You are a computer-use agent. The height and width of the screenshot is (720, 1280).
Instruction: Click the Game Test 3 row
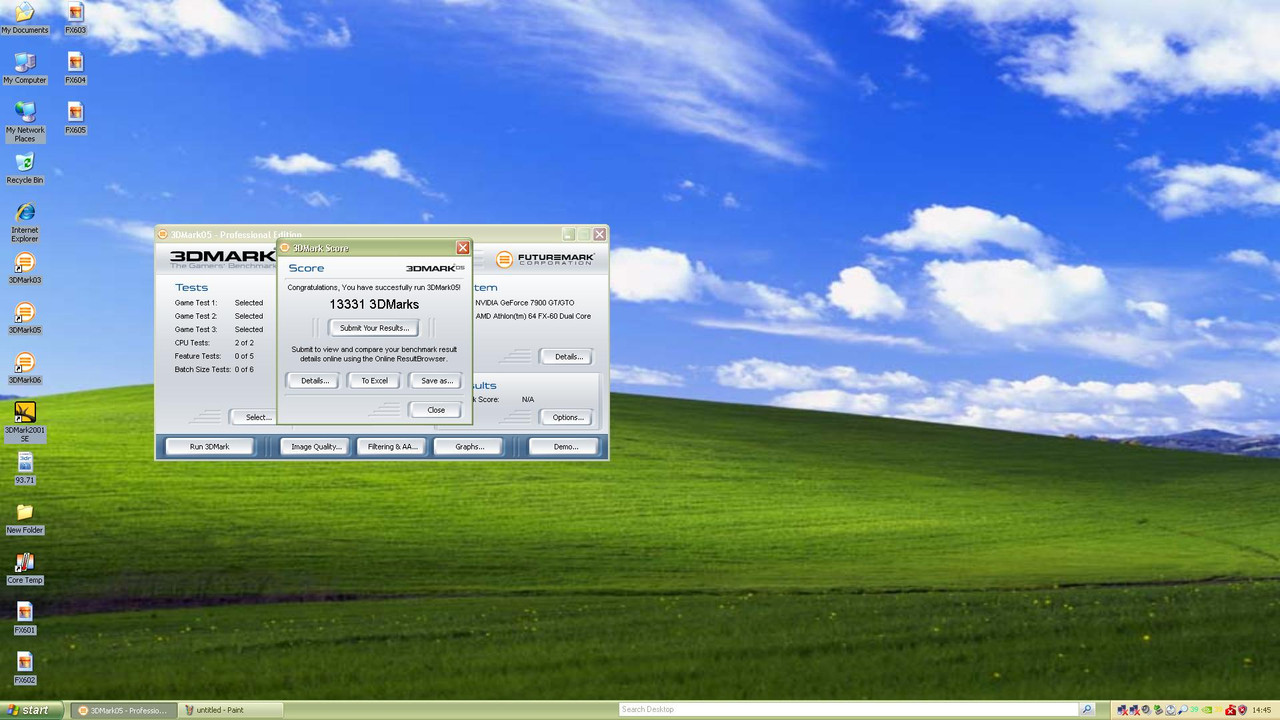(x=219, y=329)
